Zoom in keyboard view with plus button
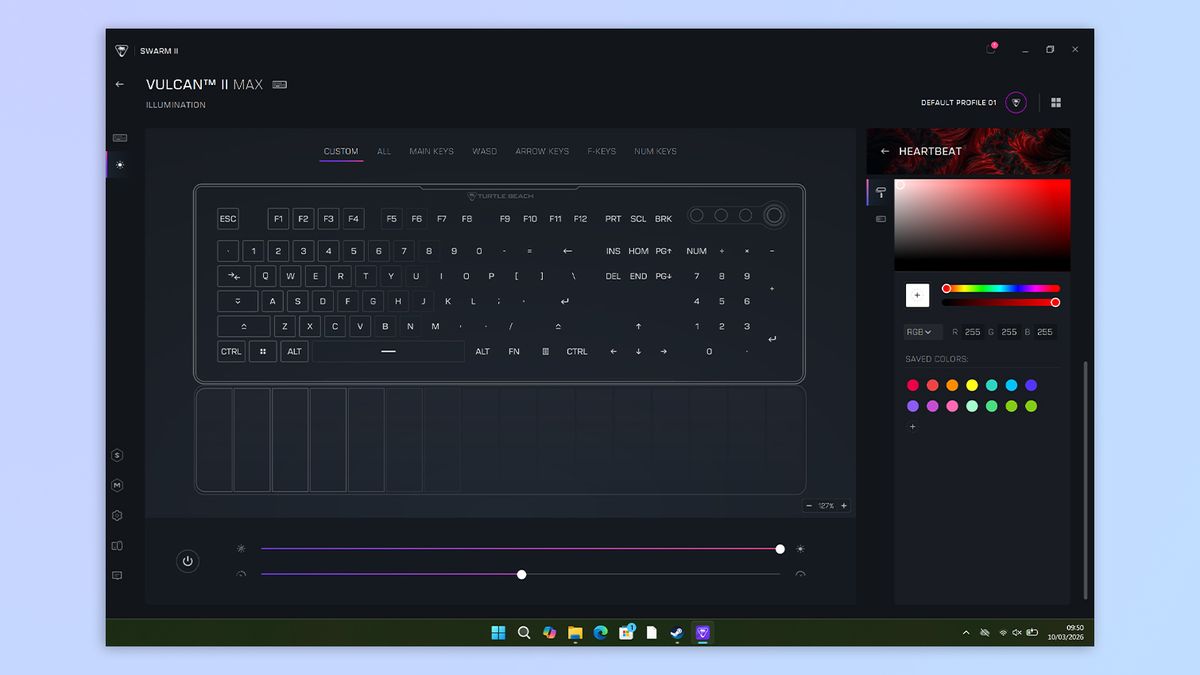 click(x=844, y=506)
